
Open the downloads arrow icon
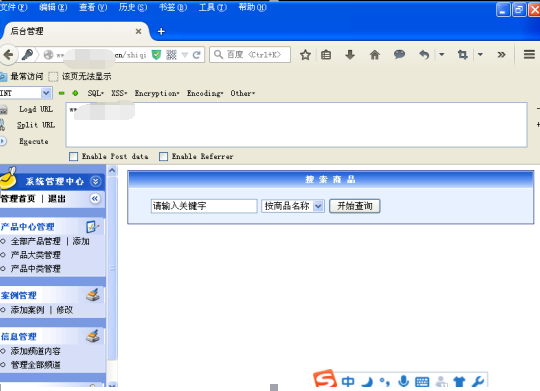pyautogui.click(x=350, y=54)
